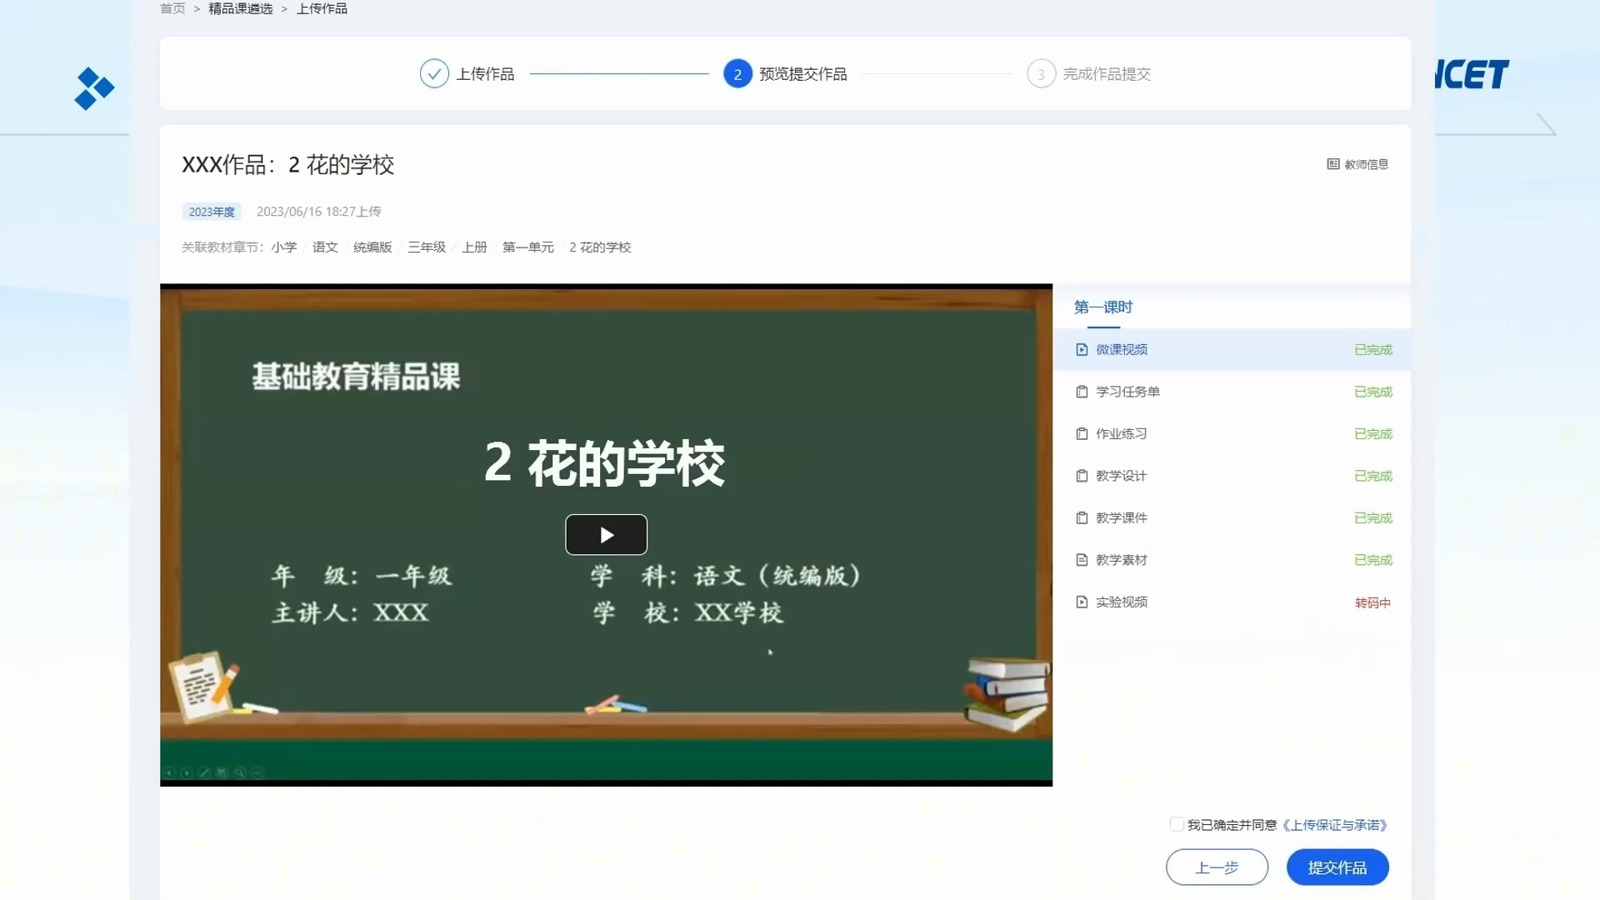Click the blue diamond logo on the left
1600x900 pixels.
[94, 88]
